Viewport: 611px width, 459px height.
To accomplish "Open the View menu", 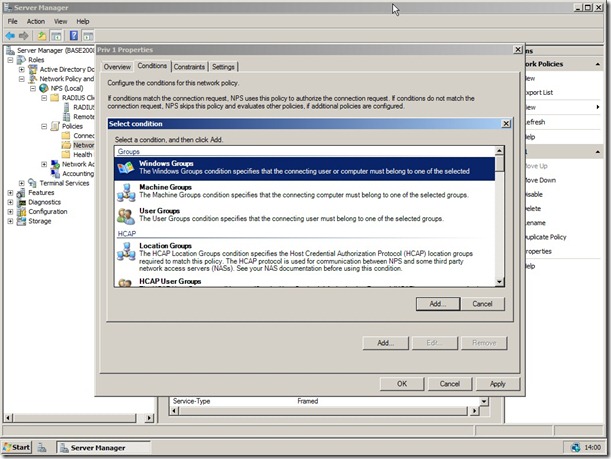I will pos(60,21).
